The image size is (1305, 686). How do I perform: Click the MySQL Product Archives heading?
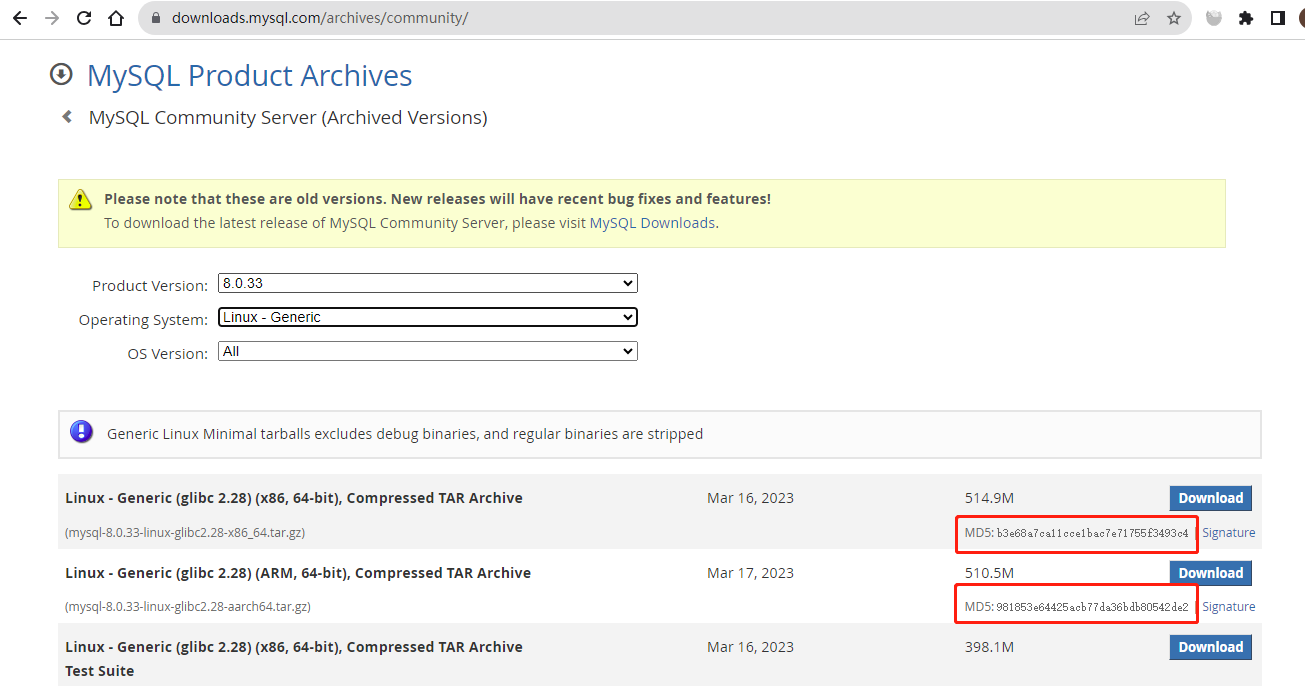tap(249, 76)
